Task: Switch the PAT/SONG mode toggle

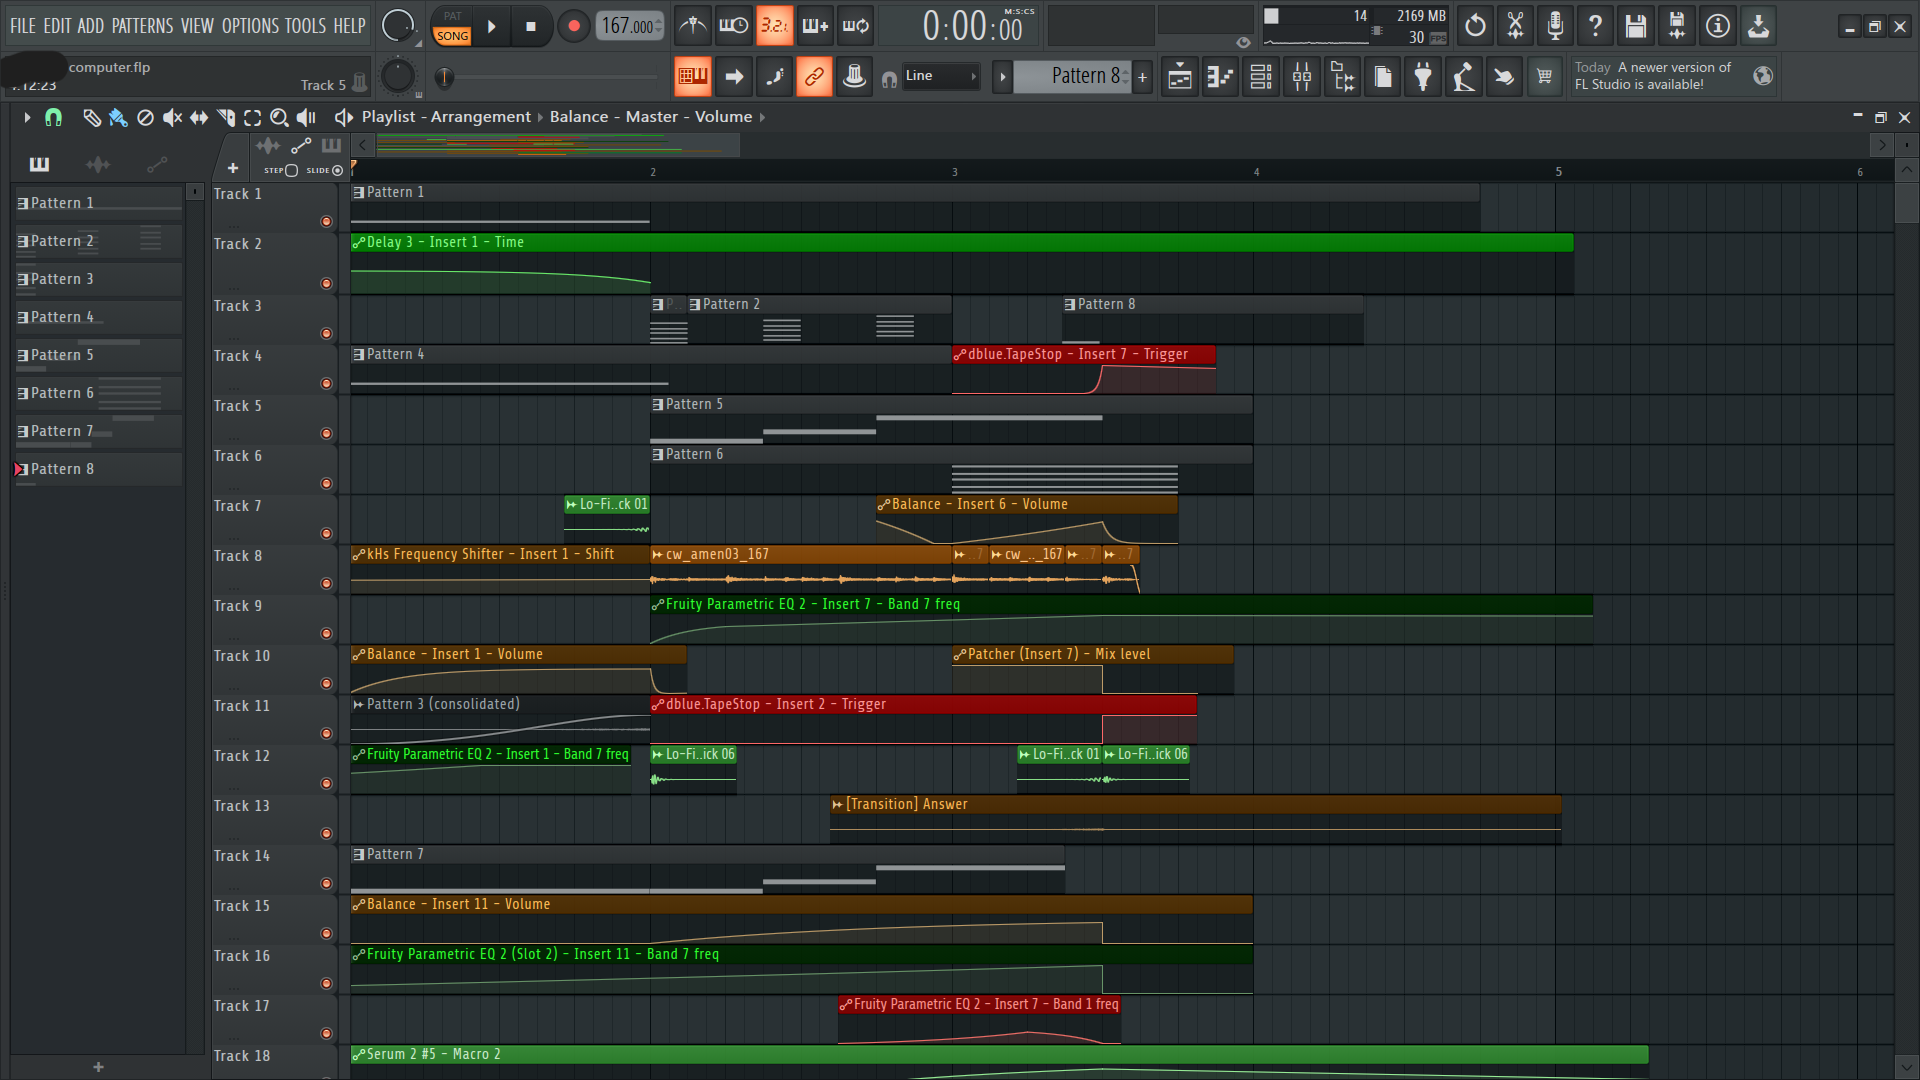Action: pos(452,27)
